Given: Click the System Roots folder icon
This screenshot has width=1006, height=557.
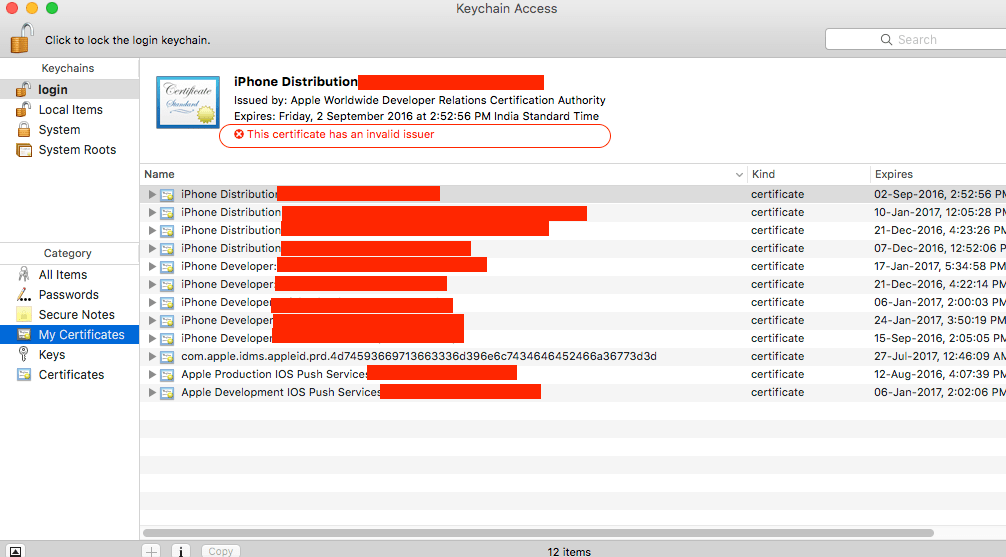Looking at the screenshot, I should click(x=24, y=150).
